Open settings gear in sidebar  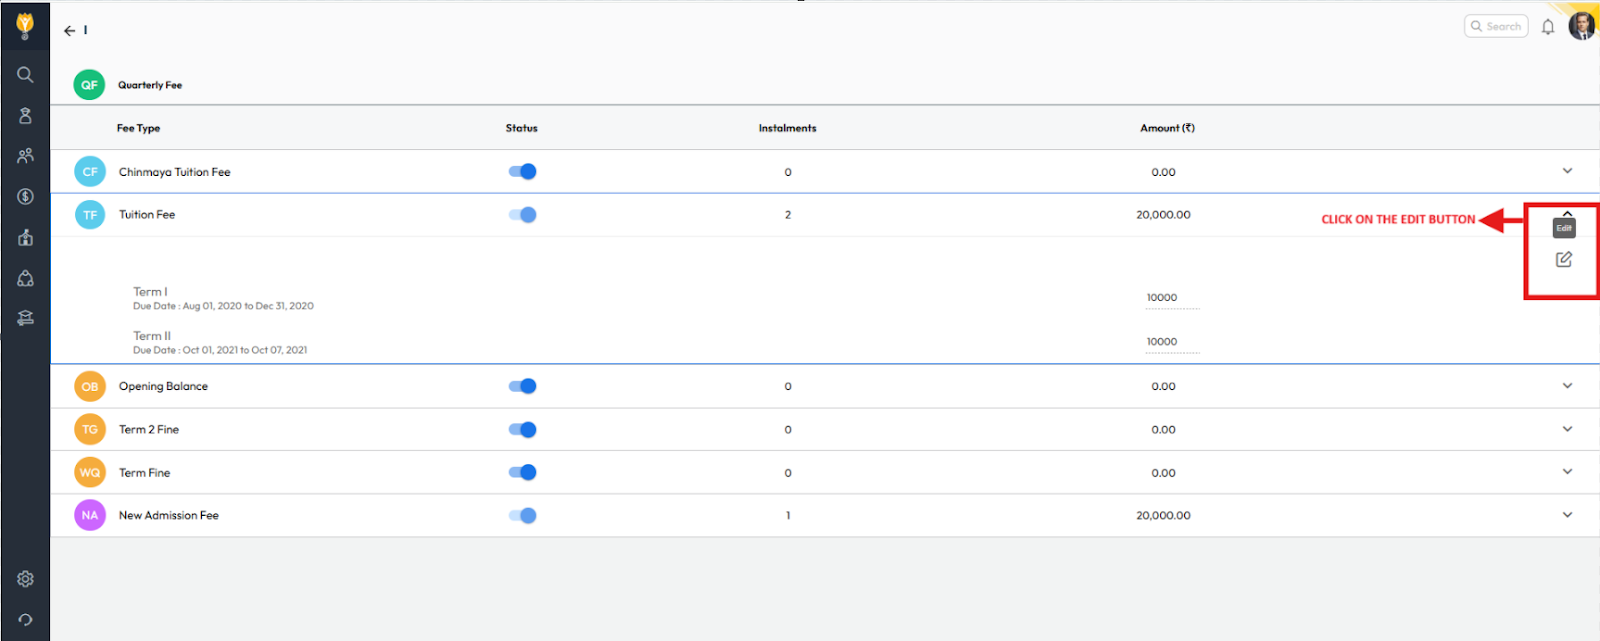pyautogui.click(x=25, y=579)
